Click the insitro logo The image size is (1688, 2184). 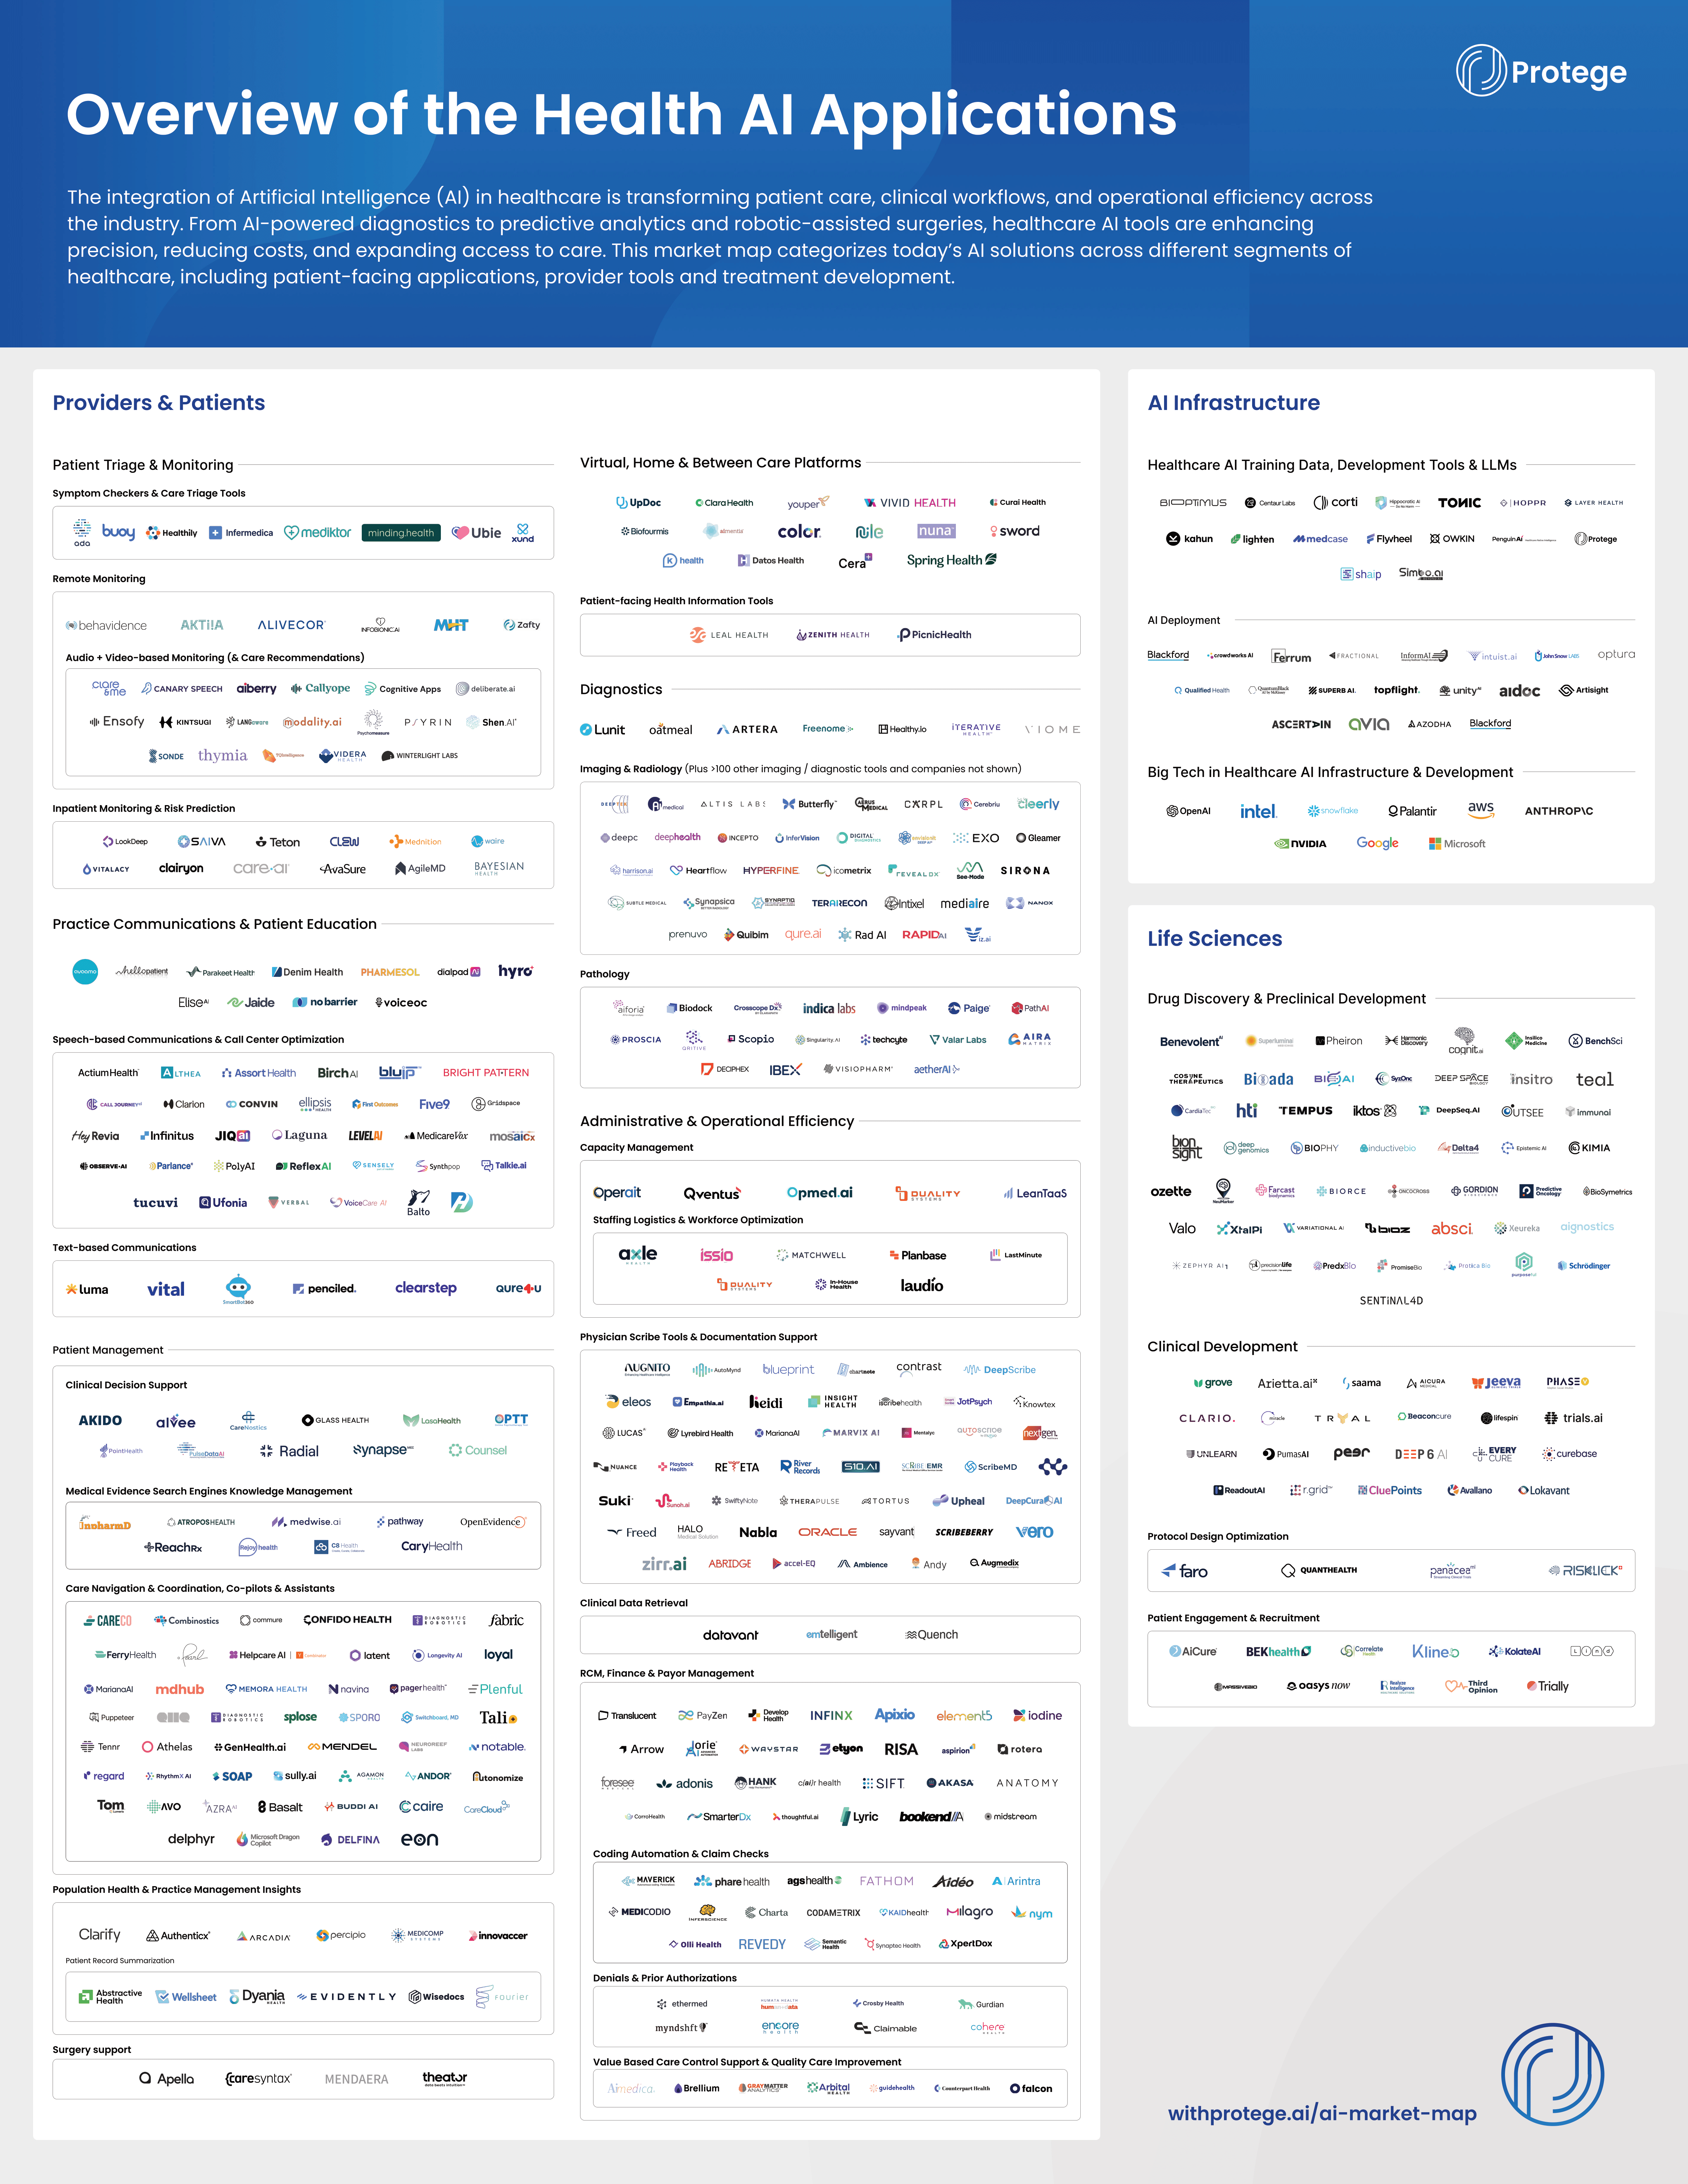(1531, 1079)
